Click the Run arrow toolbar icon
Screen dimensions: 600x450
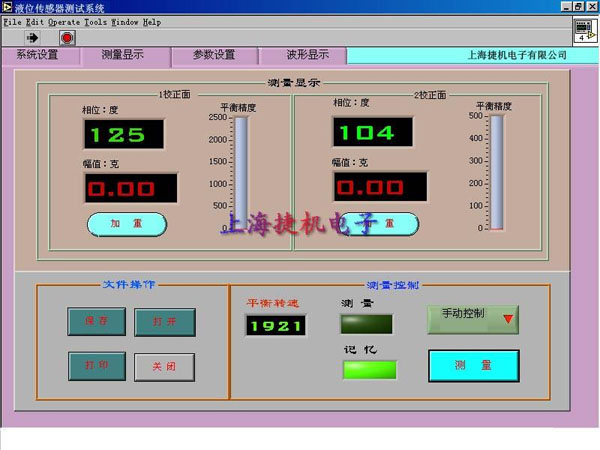click(31, 37)
